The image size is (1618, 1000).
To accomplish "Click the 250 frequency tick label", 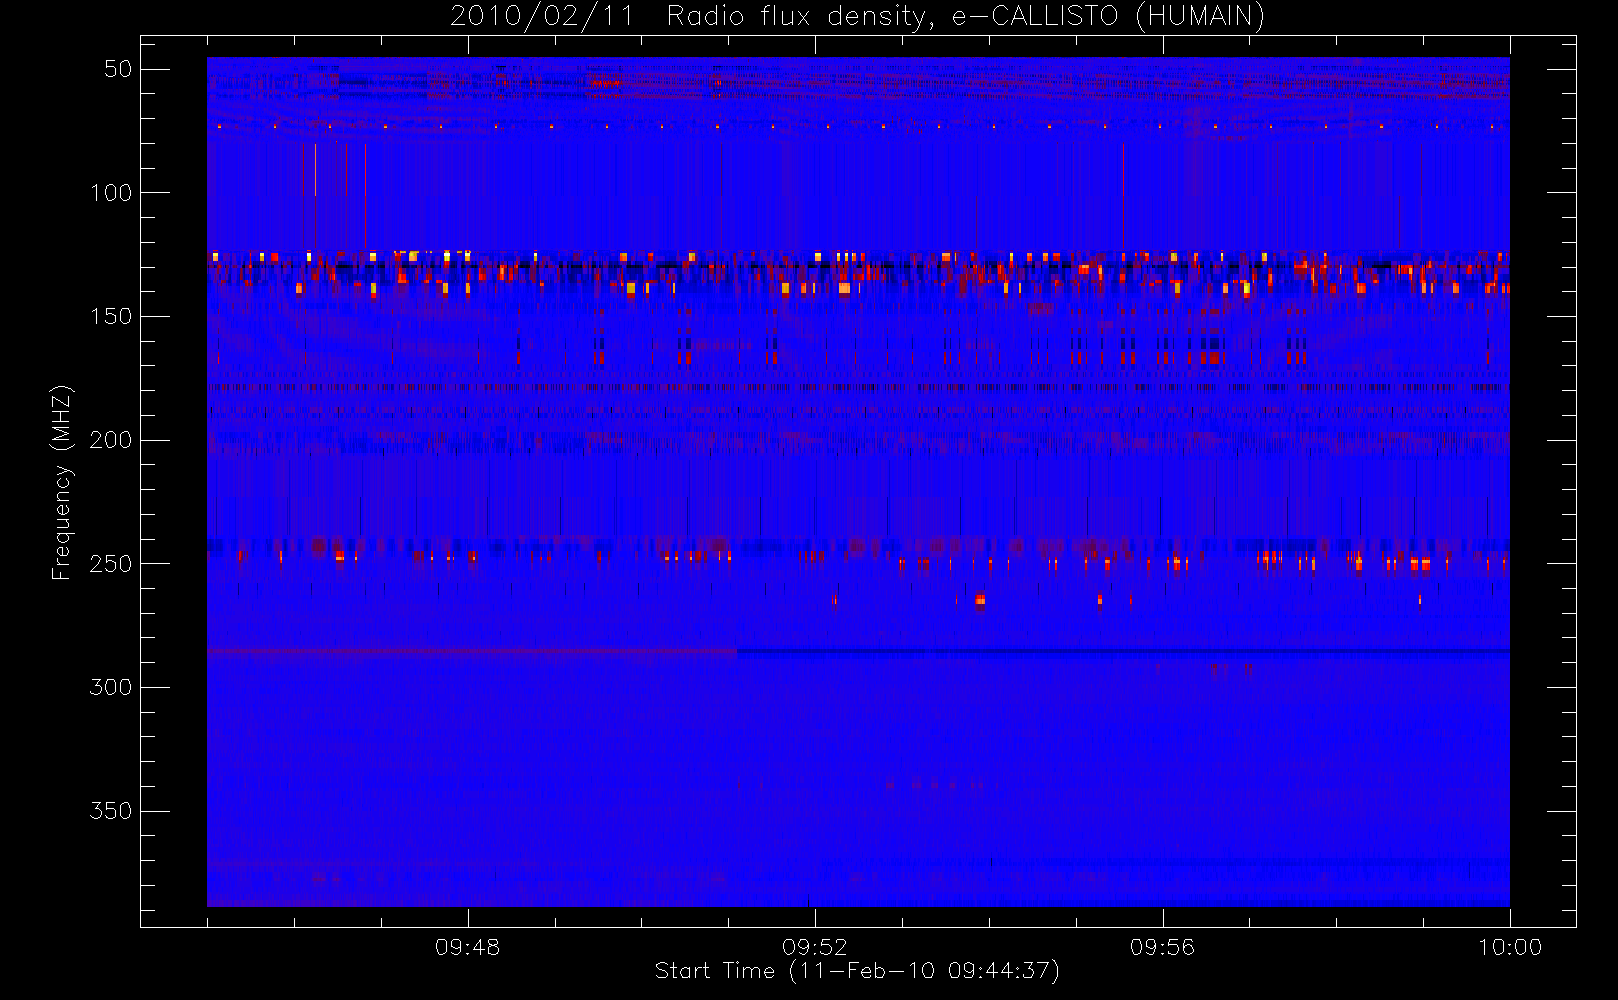I will point(111,564).
